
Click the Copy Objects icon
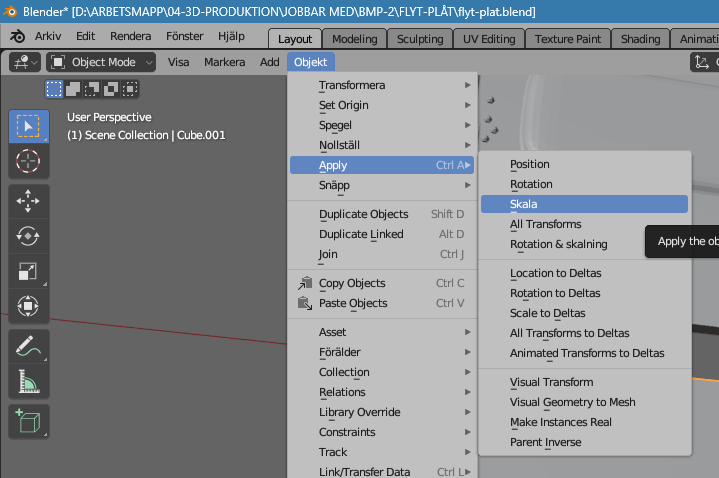pos(305,283)
